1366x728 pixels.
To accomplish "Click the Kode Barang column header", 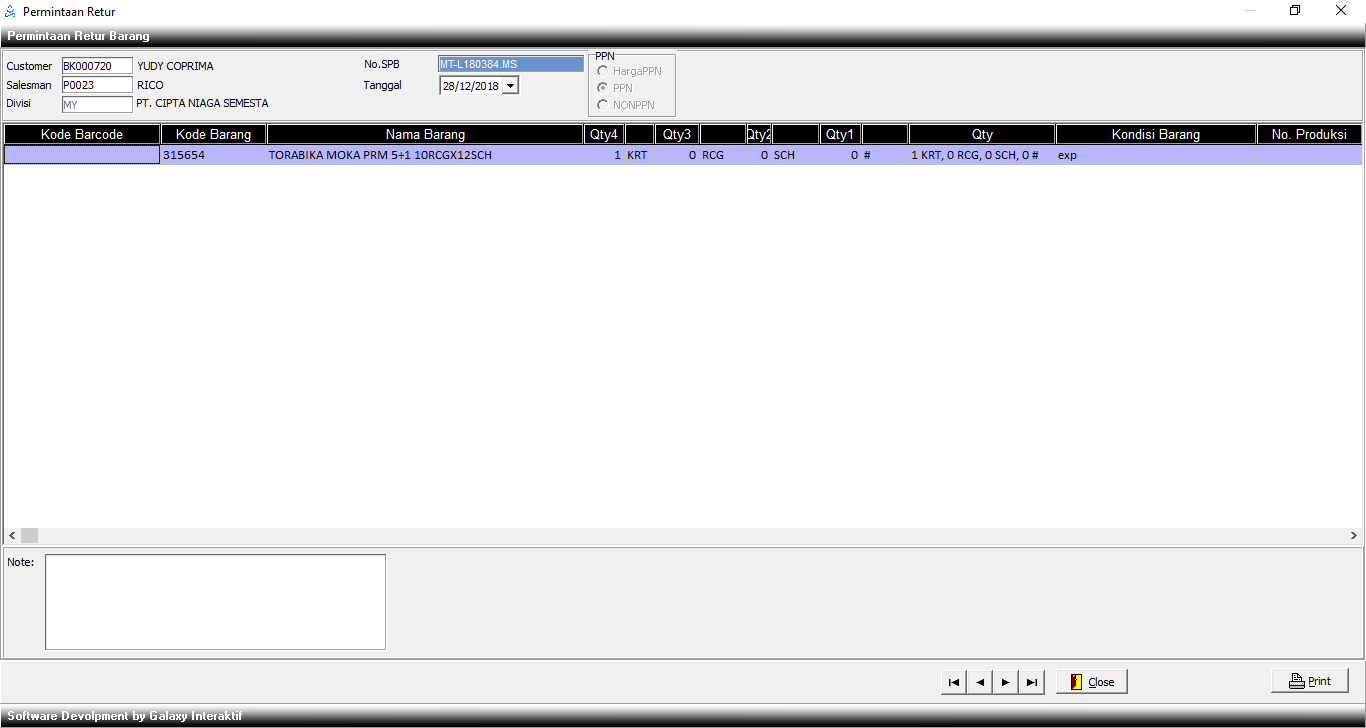I will [213, 134].
